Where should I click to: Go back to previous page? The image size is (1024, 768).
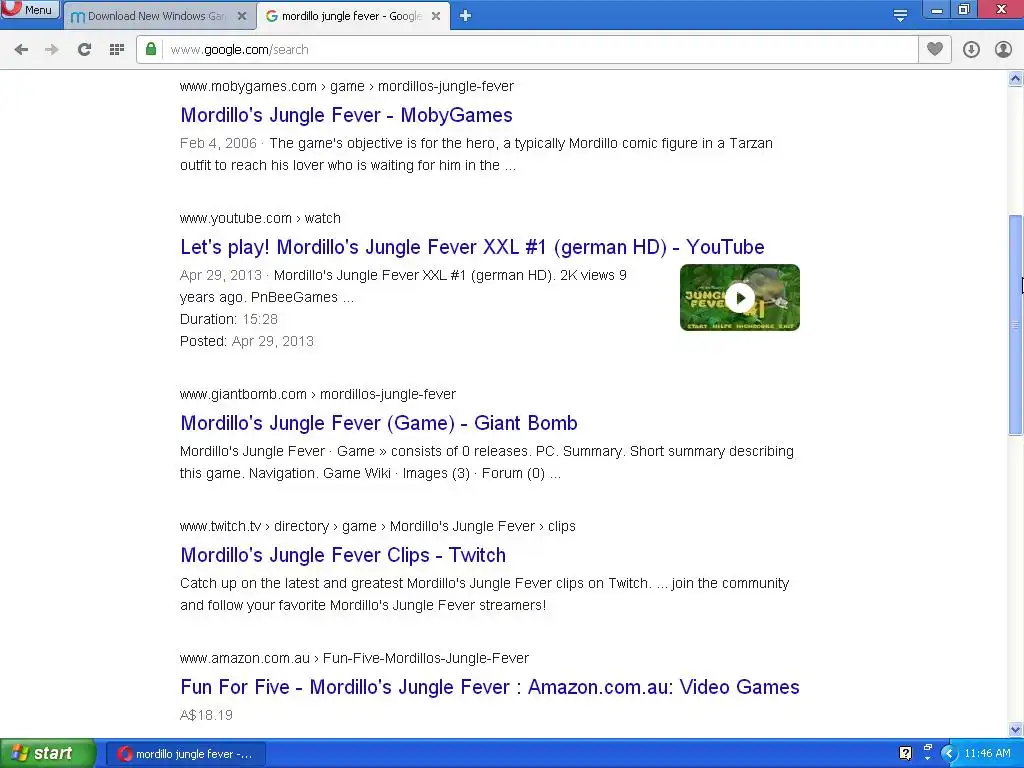pyautogui.click(x=21, y=50)
